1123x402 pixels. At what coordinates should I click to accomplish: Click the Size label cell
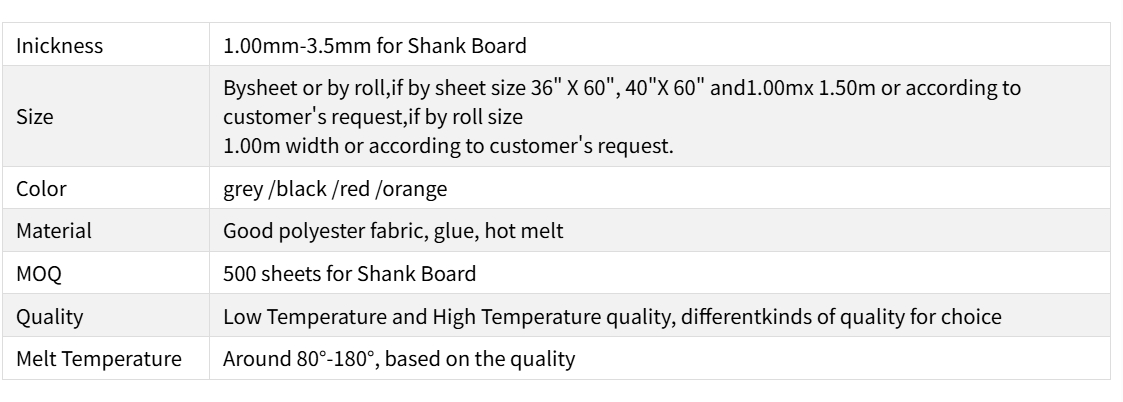(34, 116)
